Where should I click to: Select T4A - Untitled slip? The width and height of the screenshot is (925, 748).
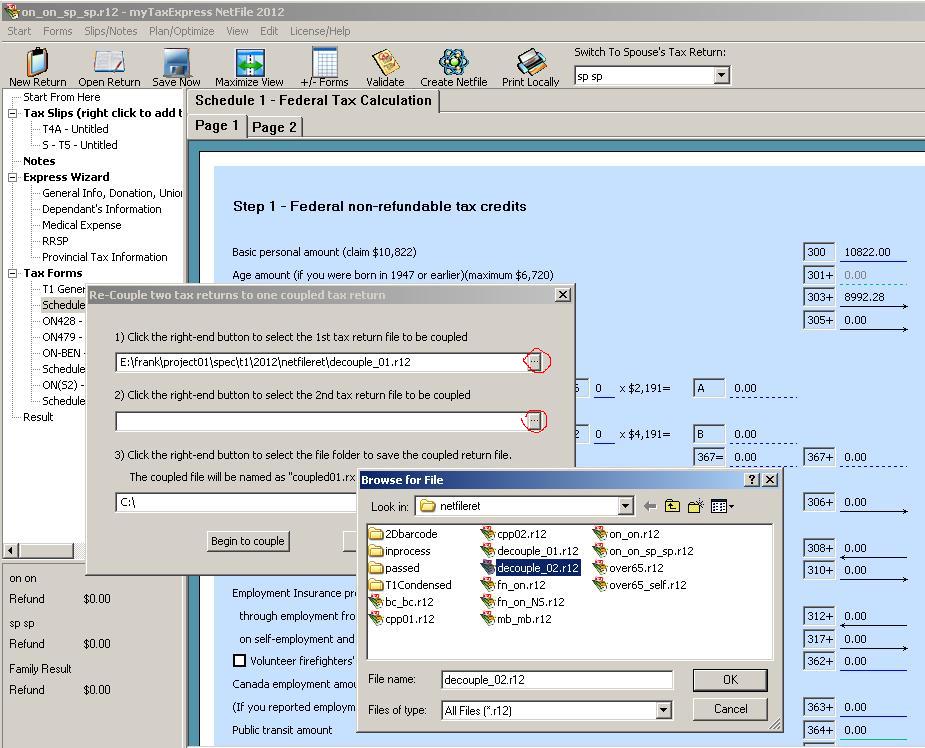(75, 129)
